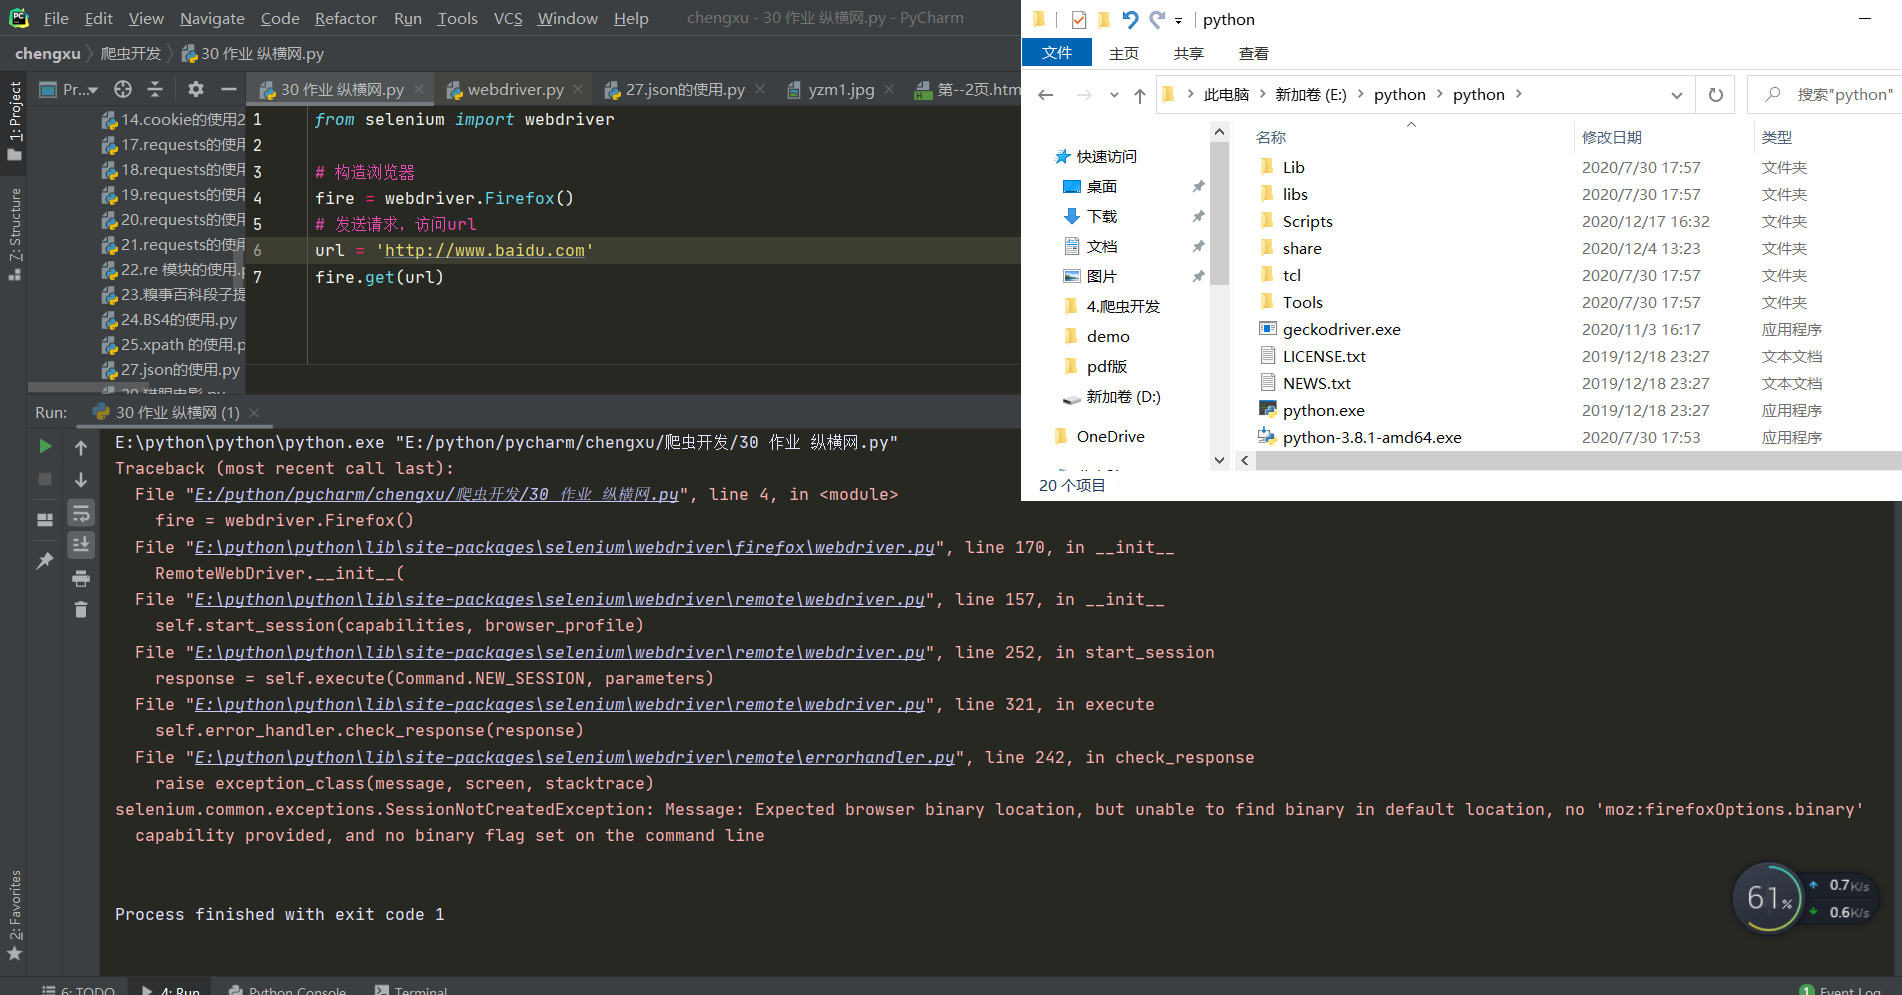Select python-3.8.1-amd64.exe in Explorer

click(1371, 437)
